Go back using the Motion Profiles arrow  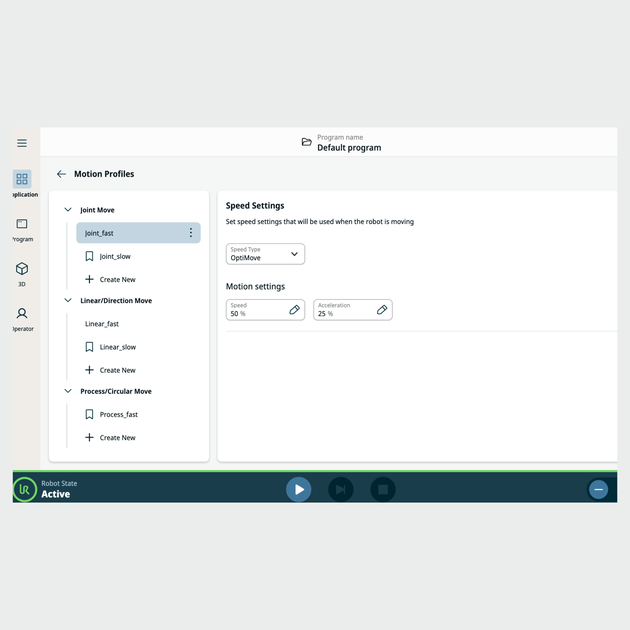(61, 174)
